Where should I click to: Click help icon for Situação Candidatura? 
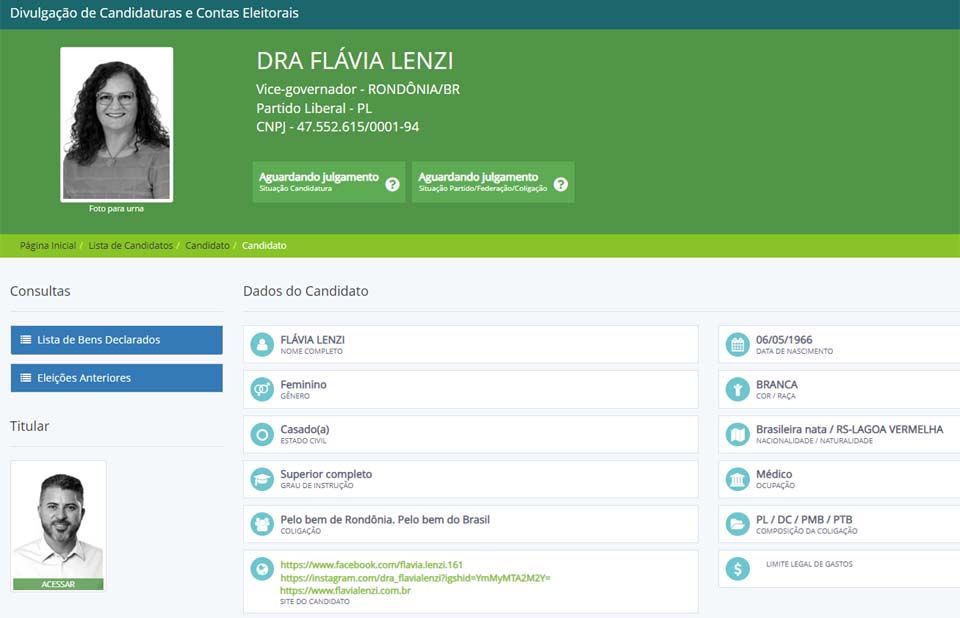tap(392, 184)
